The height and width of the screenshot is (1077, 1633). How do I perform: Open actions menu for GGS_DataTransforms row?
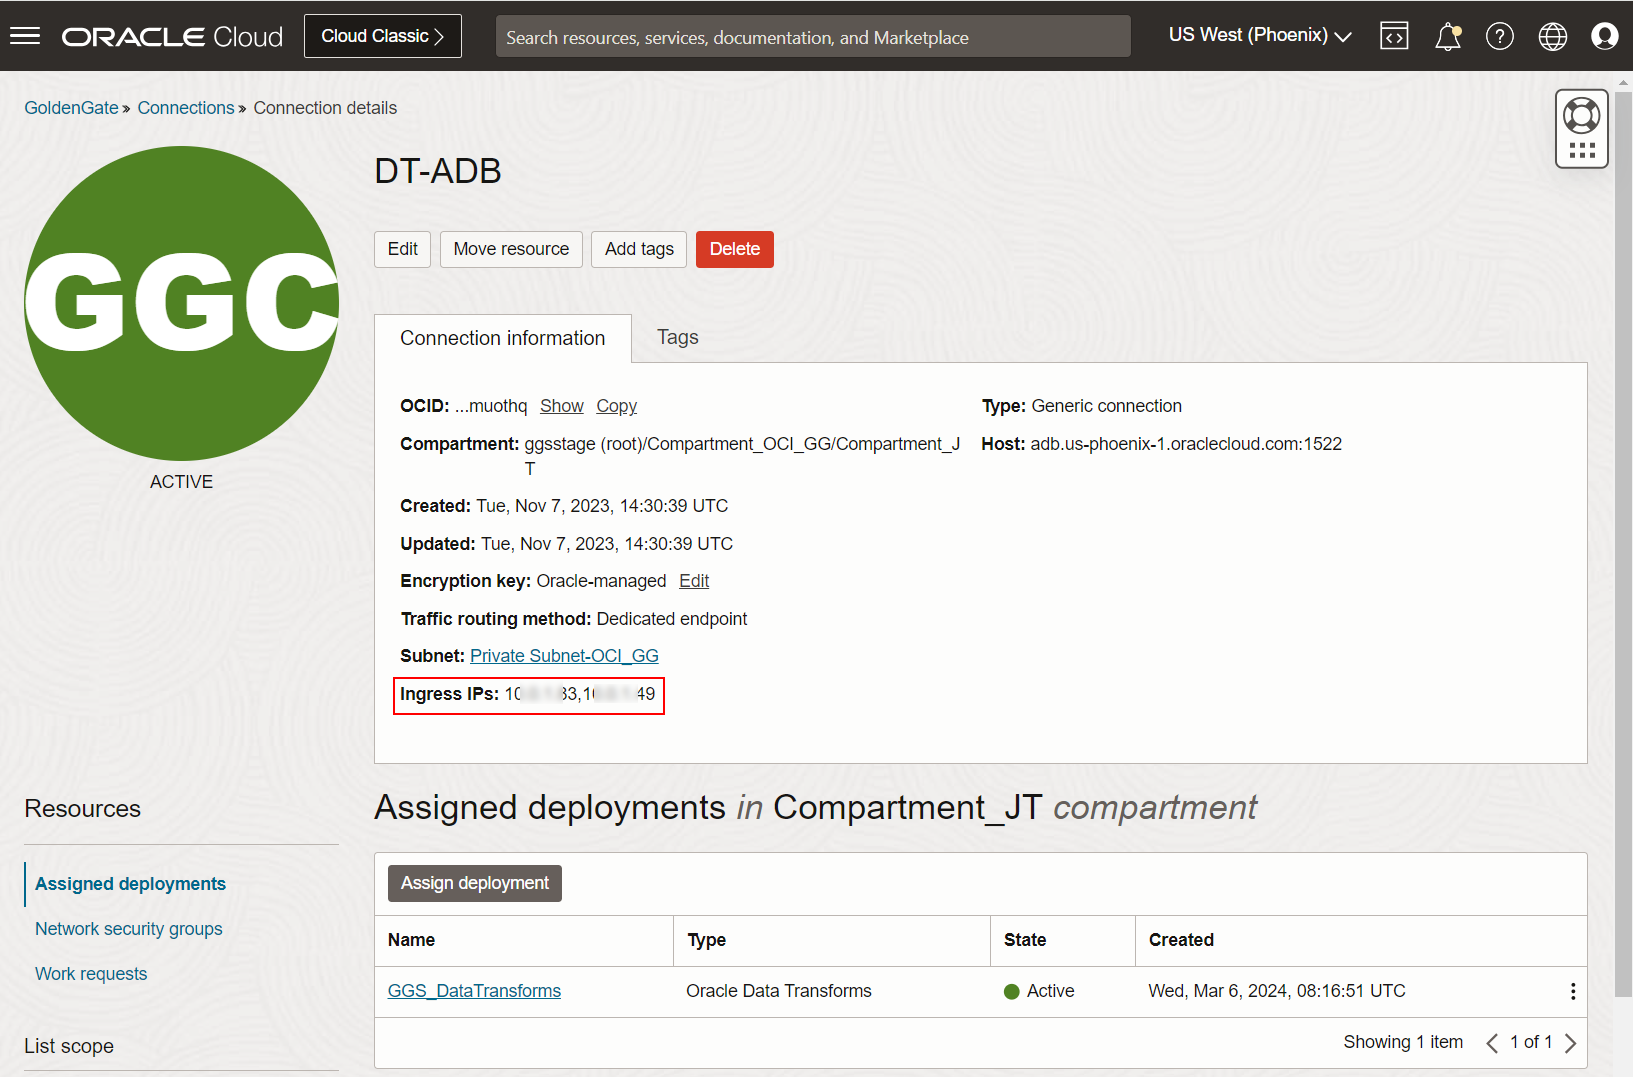(1573, 991)
